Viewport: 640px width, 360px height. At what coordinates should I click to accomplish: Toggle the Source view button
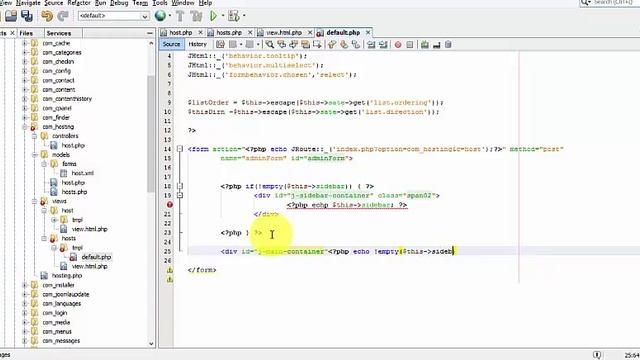[171, 44]
